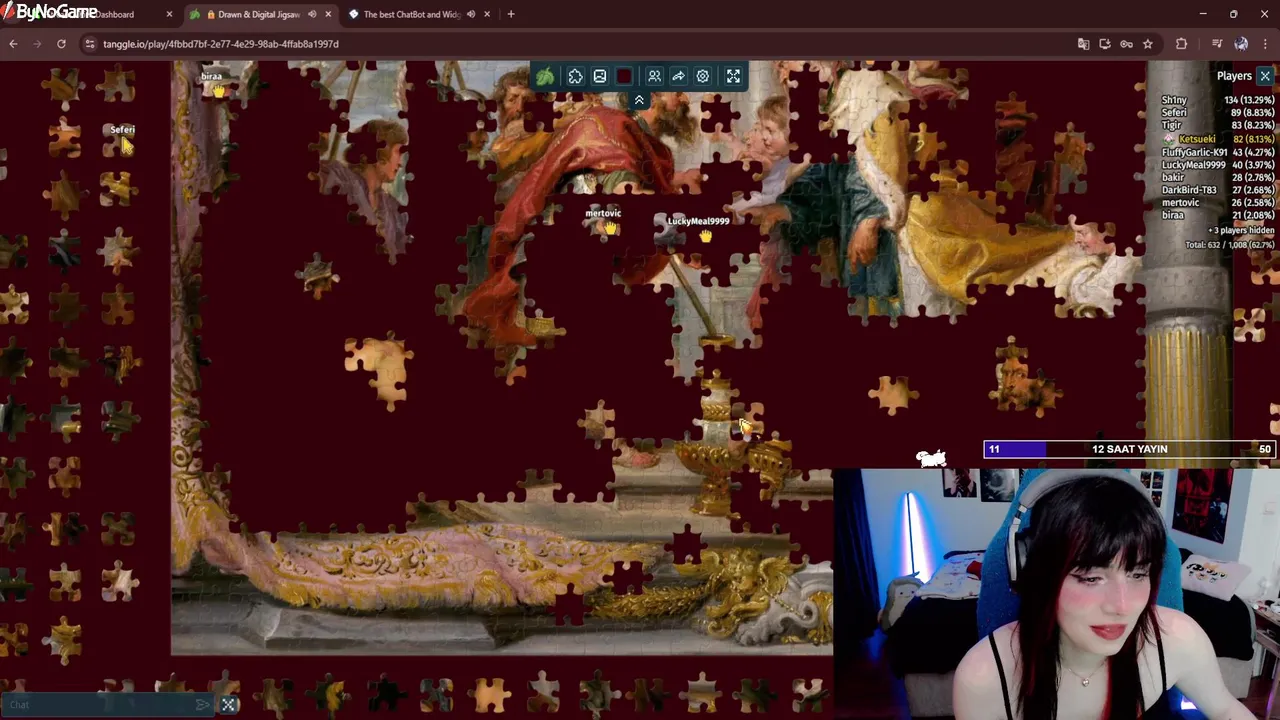The image size is (1280, 720).
Task: Open the background color swatch
Action: [625, 77]
